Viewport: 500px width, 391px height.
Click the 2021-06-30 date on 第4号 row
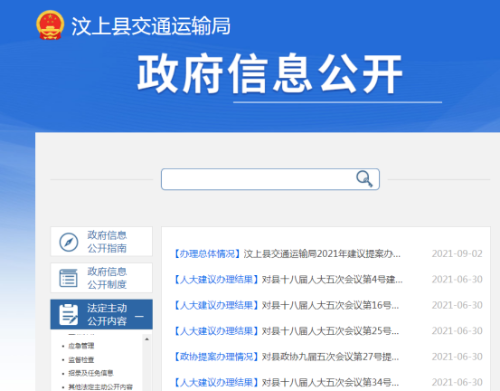[457, 279]
